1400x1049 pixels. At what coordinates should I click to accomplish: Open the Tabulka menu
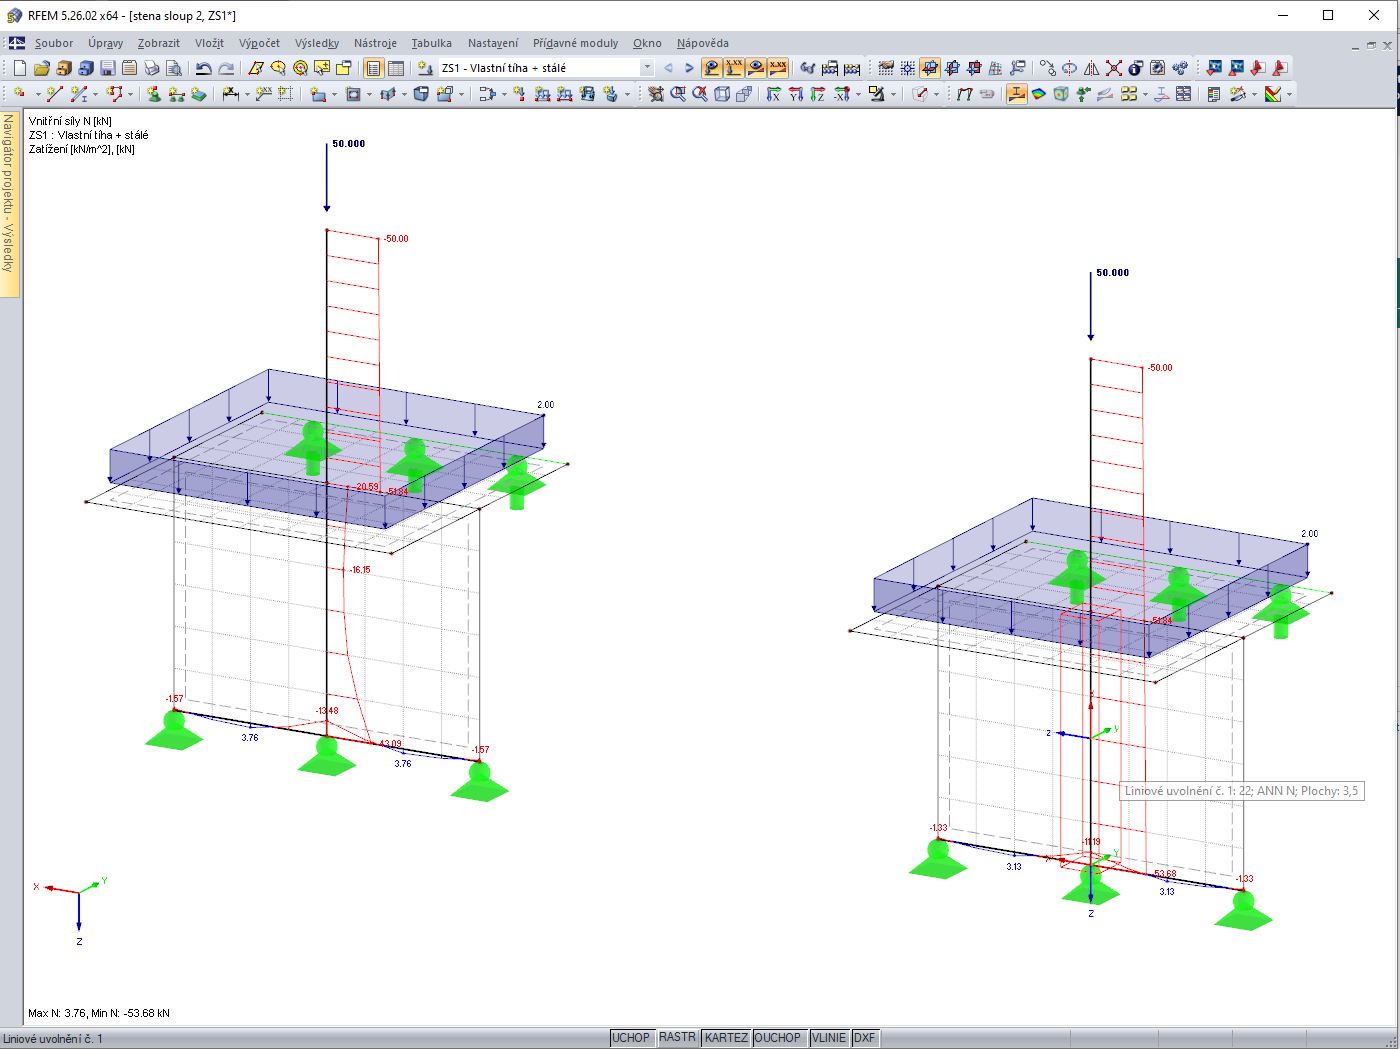click(x=431, y=43)
